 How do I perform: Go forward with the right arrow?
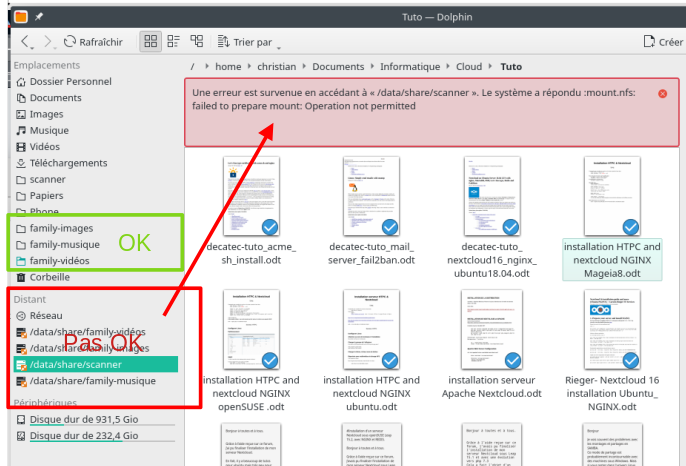tap(48, 42)
